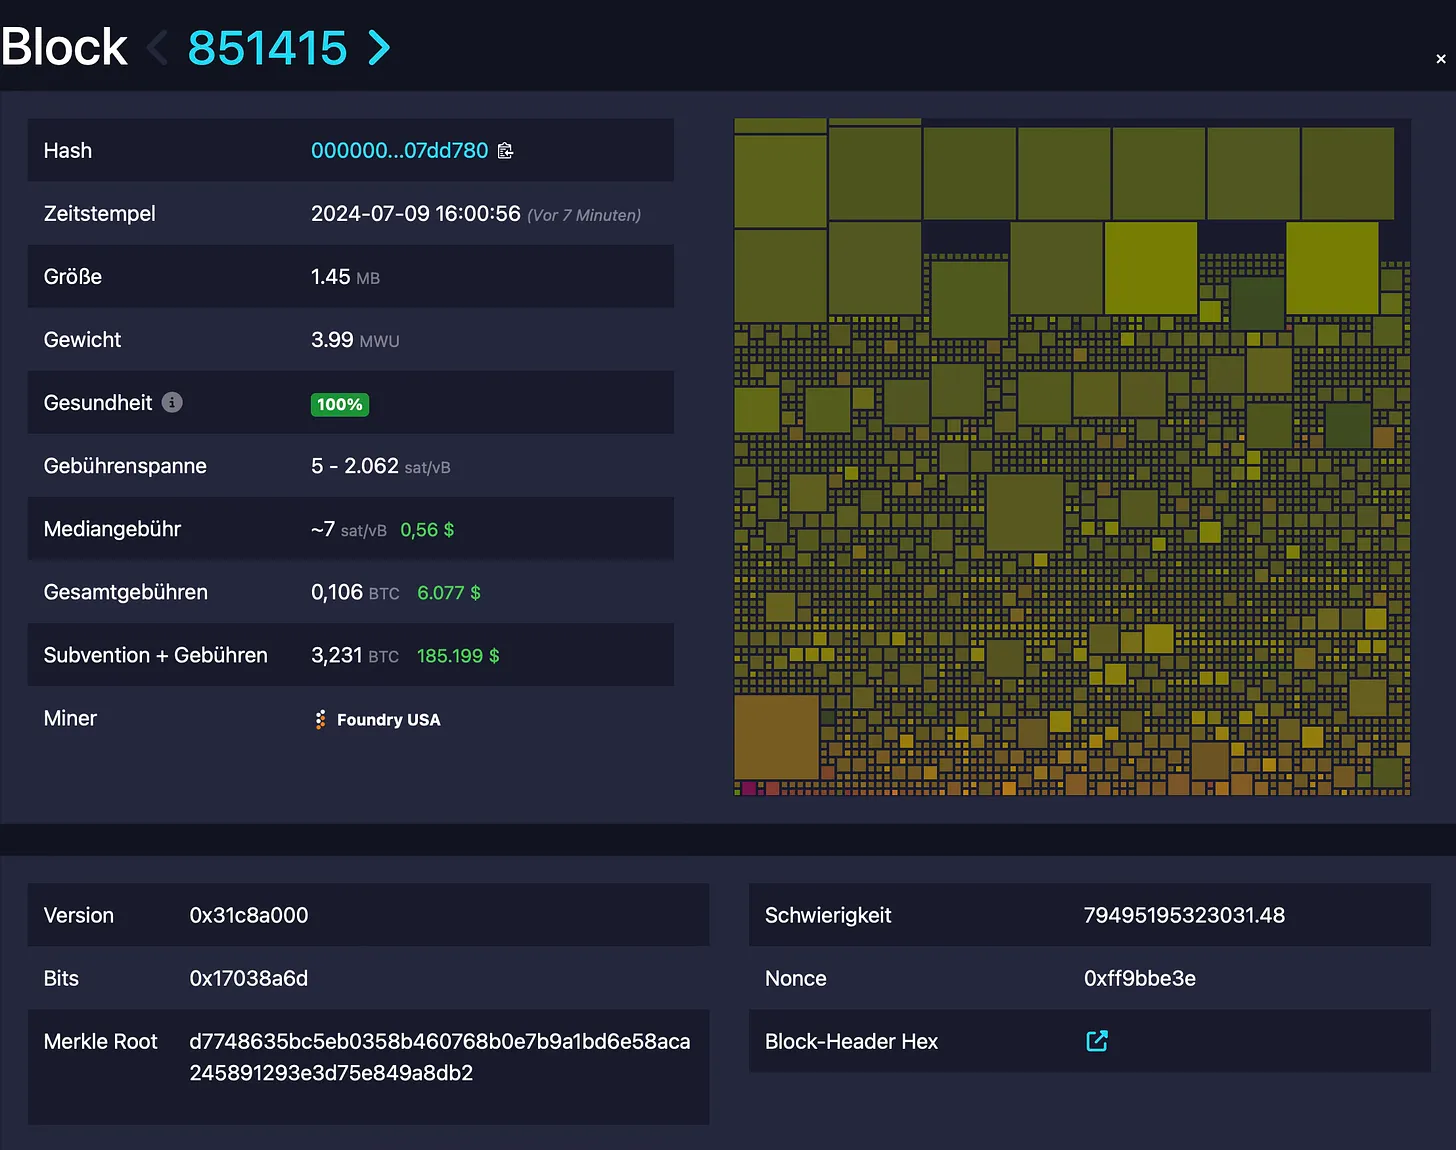Click the timestamp 2024-07-09 16:00:56
Image resolution: width=1456 pixels, height=1150 pixels.
415,214
